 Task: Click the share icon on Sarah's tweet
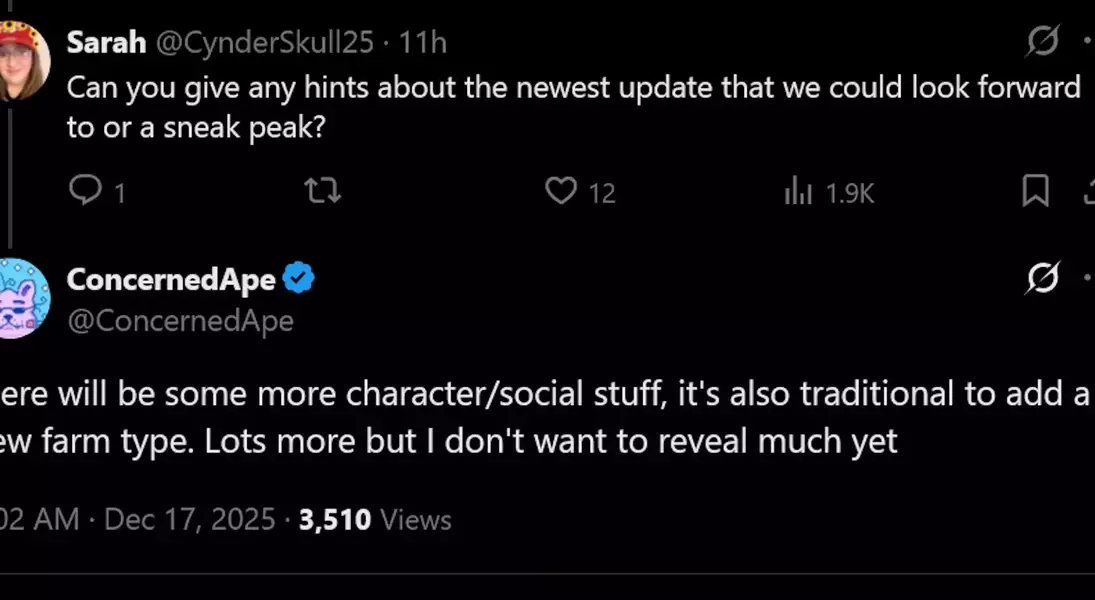point(1089,191)
